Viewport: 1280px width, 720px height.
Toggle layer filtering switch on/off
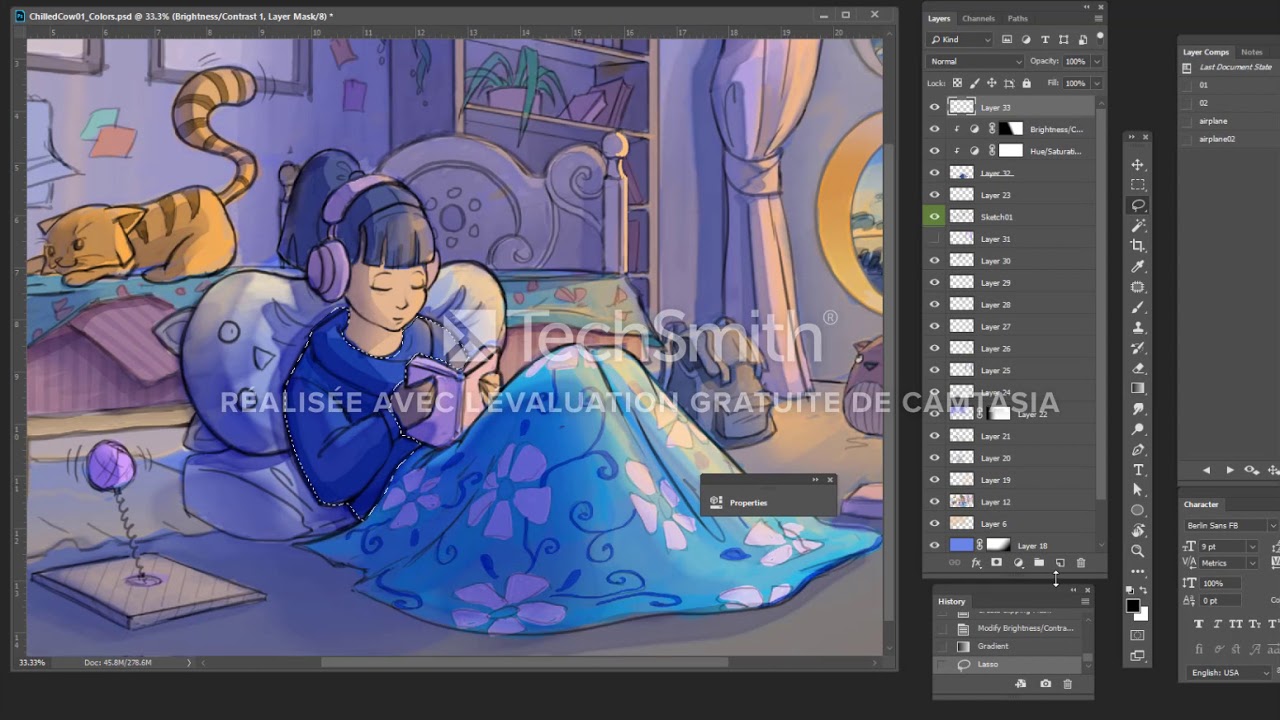(x=1099, y=37)
